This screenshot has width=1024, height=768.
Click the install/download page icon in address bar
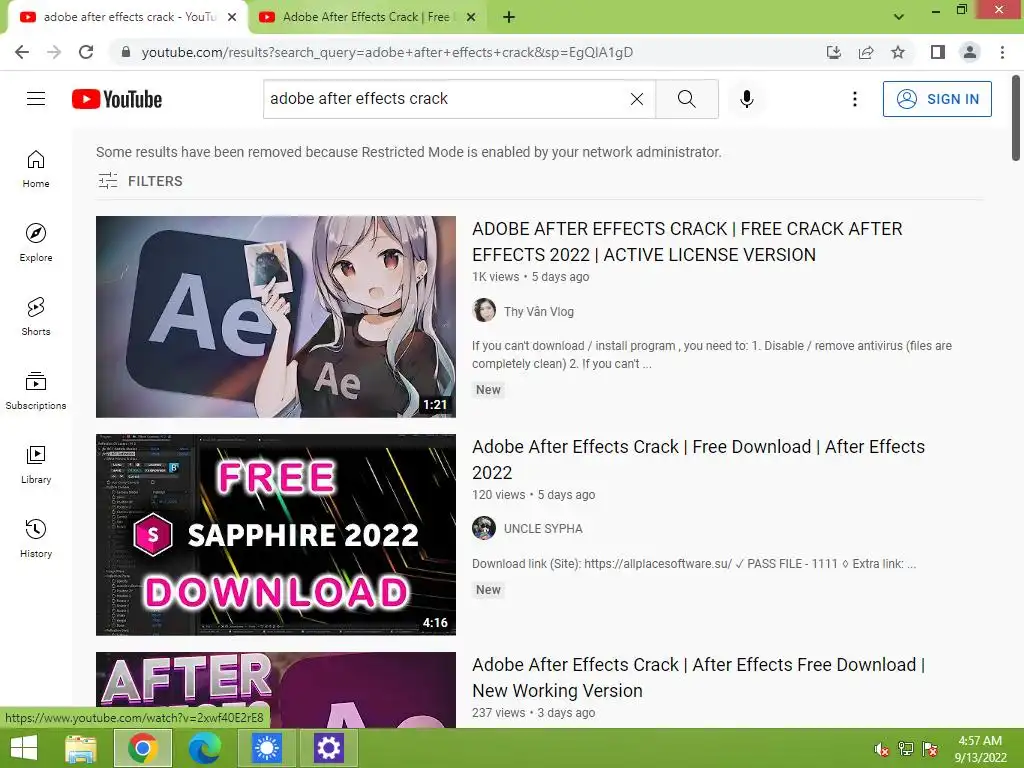tap(833, 52)
